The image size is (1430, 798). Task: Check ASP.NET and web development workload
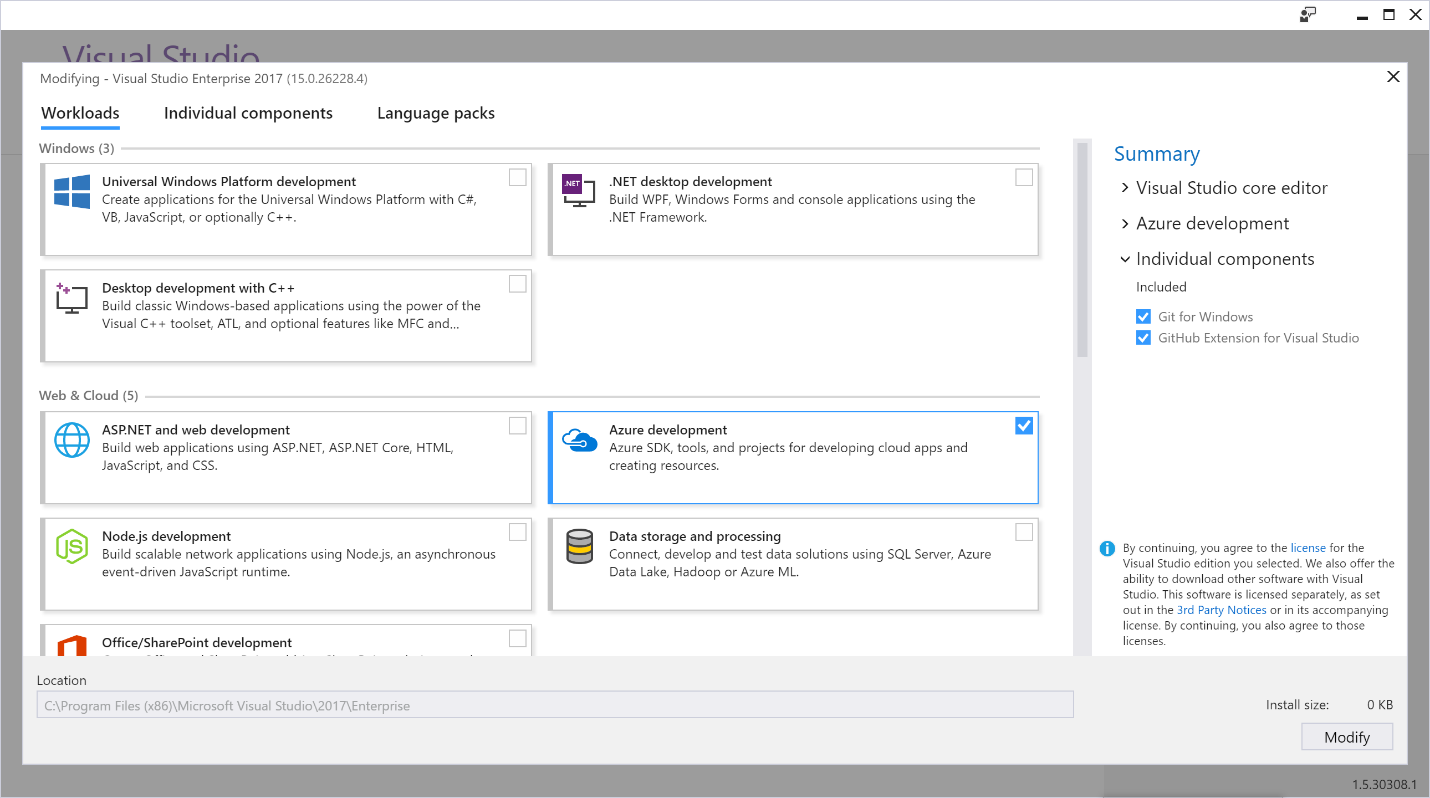click(x=517, y=426)
